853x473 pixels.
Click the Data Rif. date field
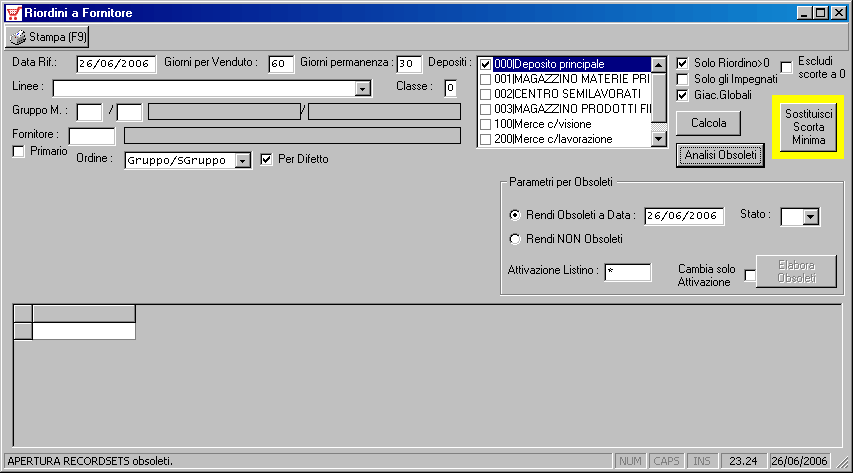(116, 64)
